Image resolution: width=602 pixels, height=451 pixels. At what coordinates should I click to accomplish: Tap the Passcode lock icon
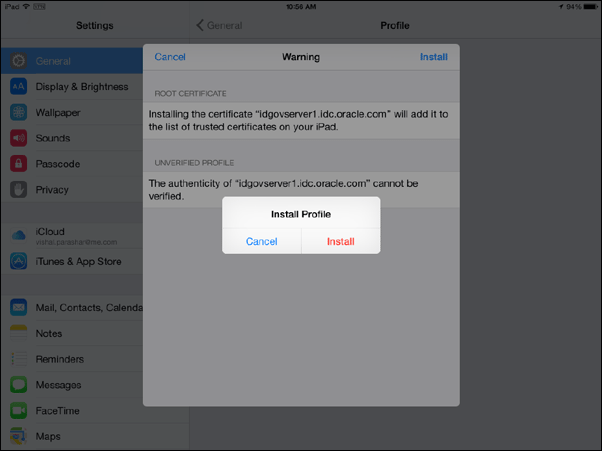18,164
